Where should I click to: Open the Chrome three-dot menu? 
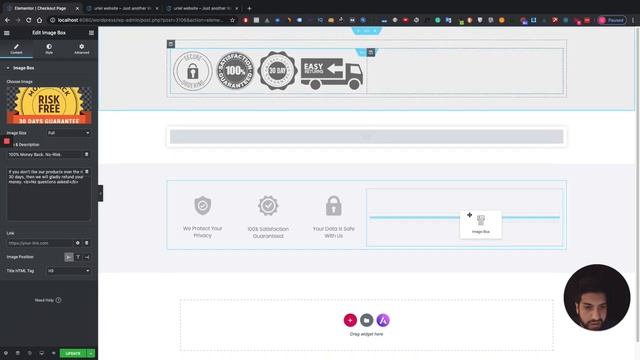pos(633,20)
